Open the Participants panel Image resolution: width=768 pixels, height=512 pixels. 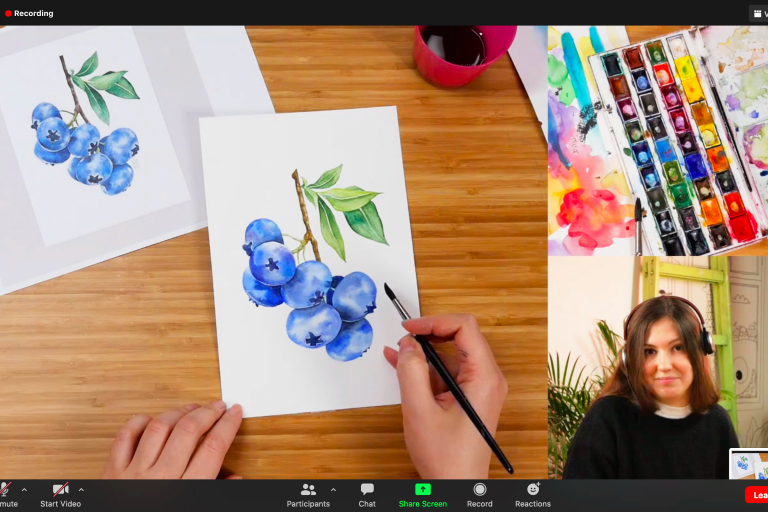[x=308, y=493]
